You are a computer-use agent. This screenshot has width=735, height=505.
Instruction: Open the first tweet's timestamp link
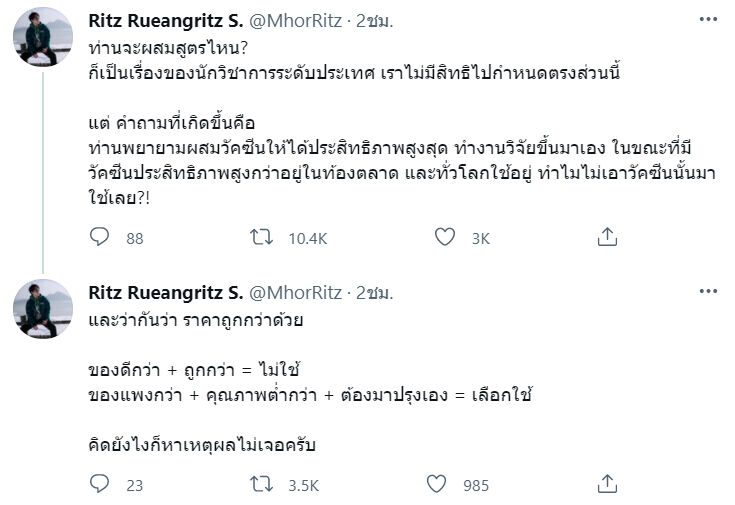pos(375,21)
